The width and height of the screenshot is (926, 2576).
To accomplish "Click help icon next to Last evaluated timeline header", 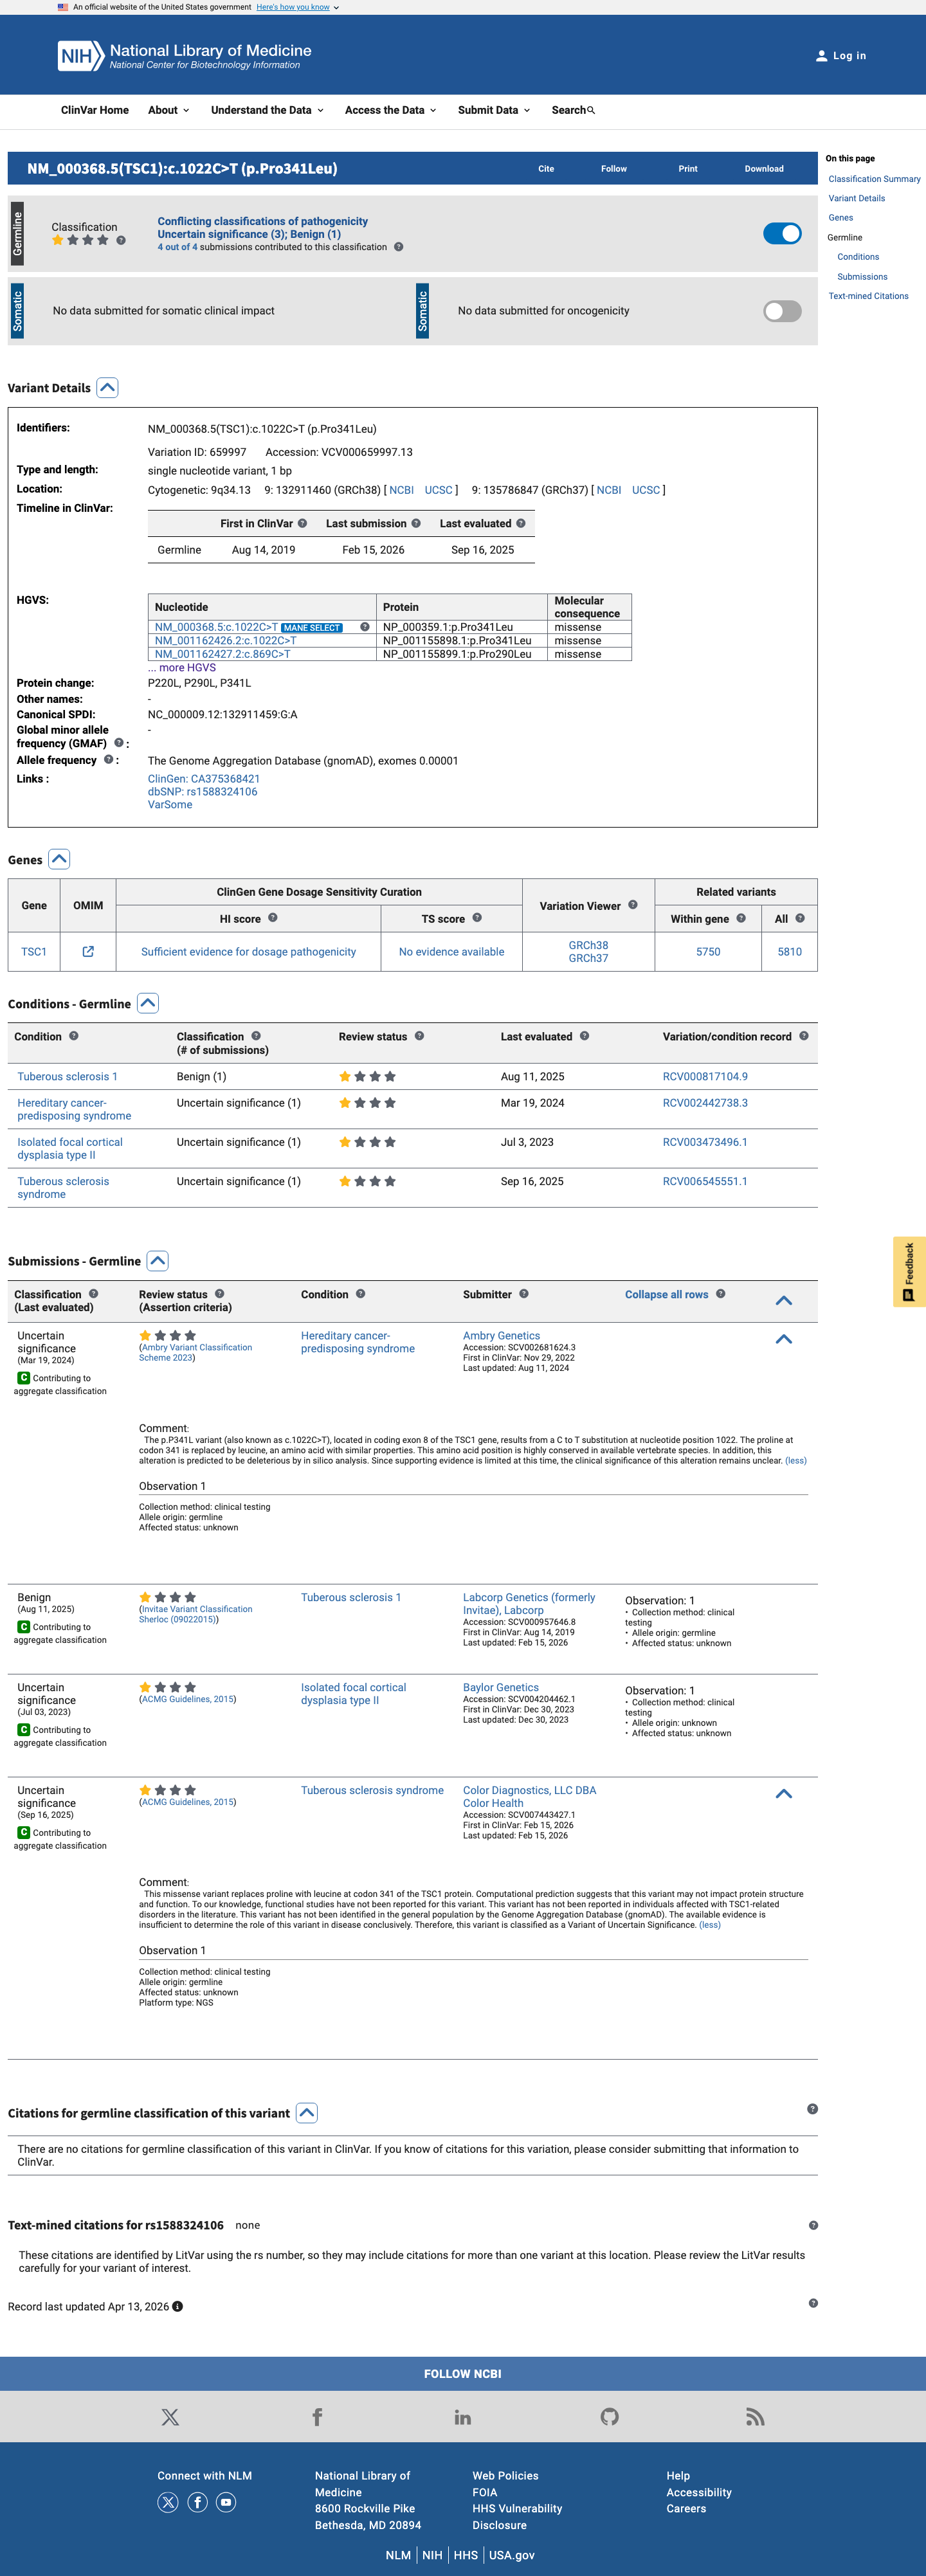I will 521,523.
